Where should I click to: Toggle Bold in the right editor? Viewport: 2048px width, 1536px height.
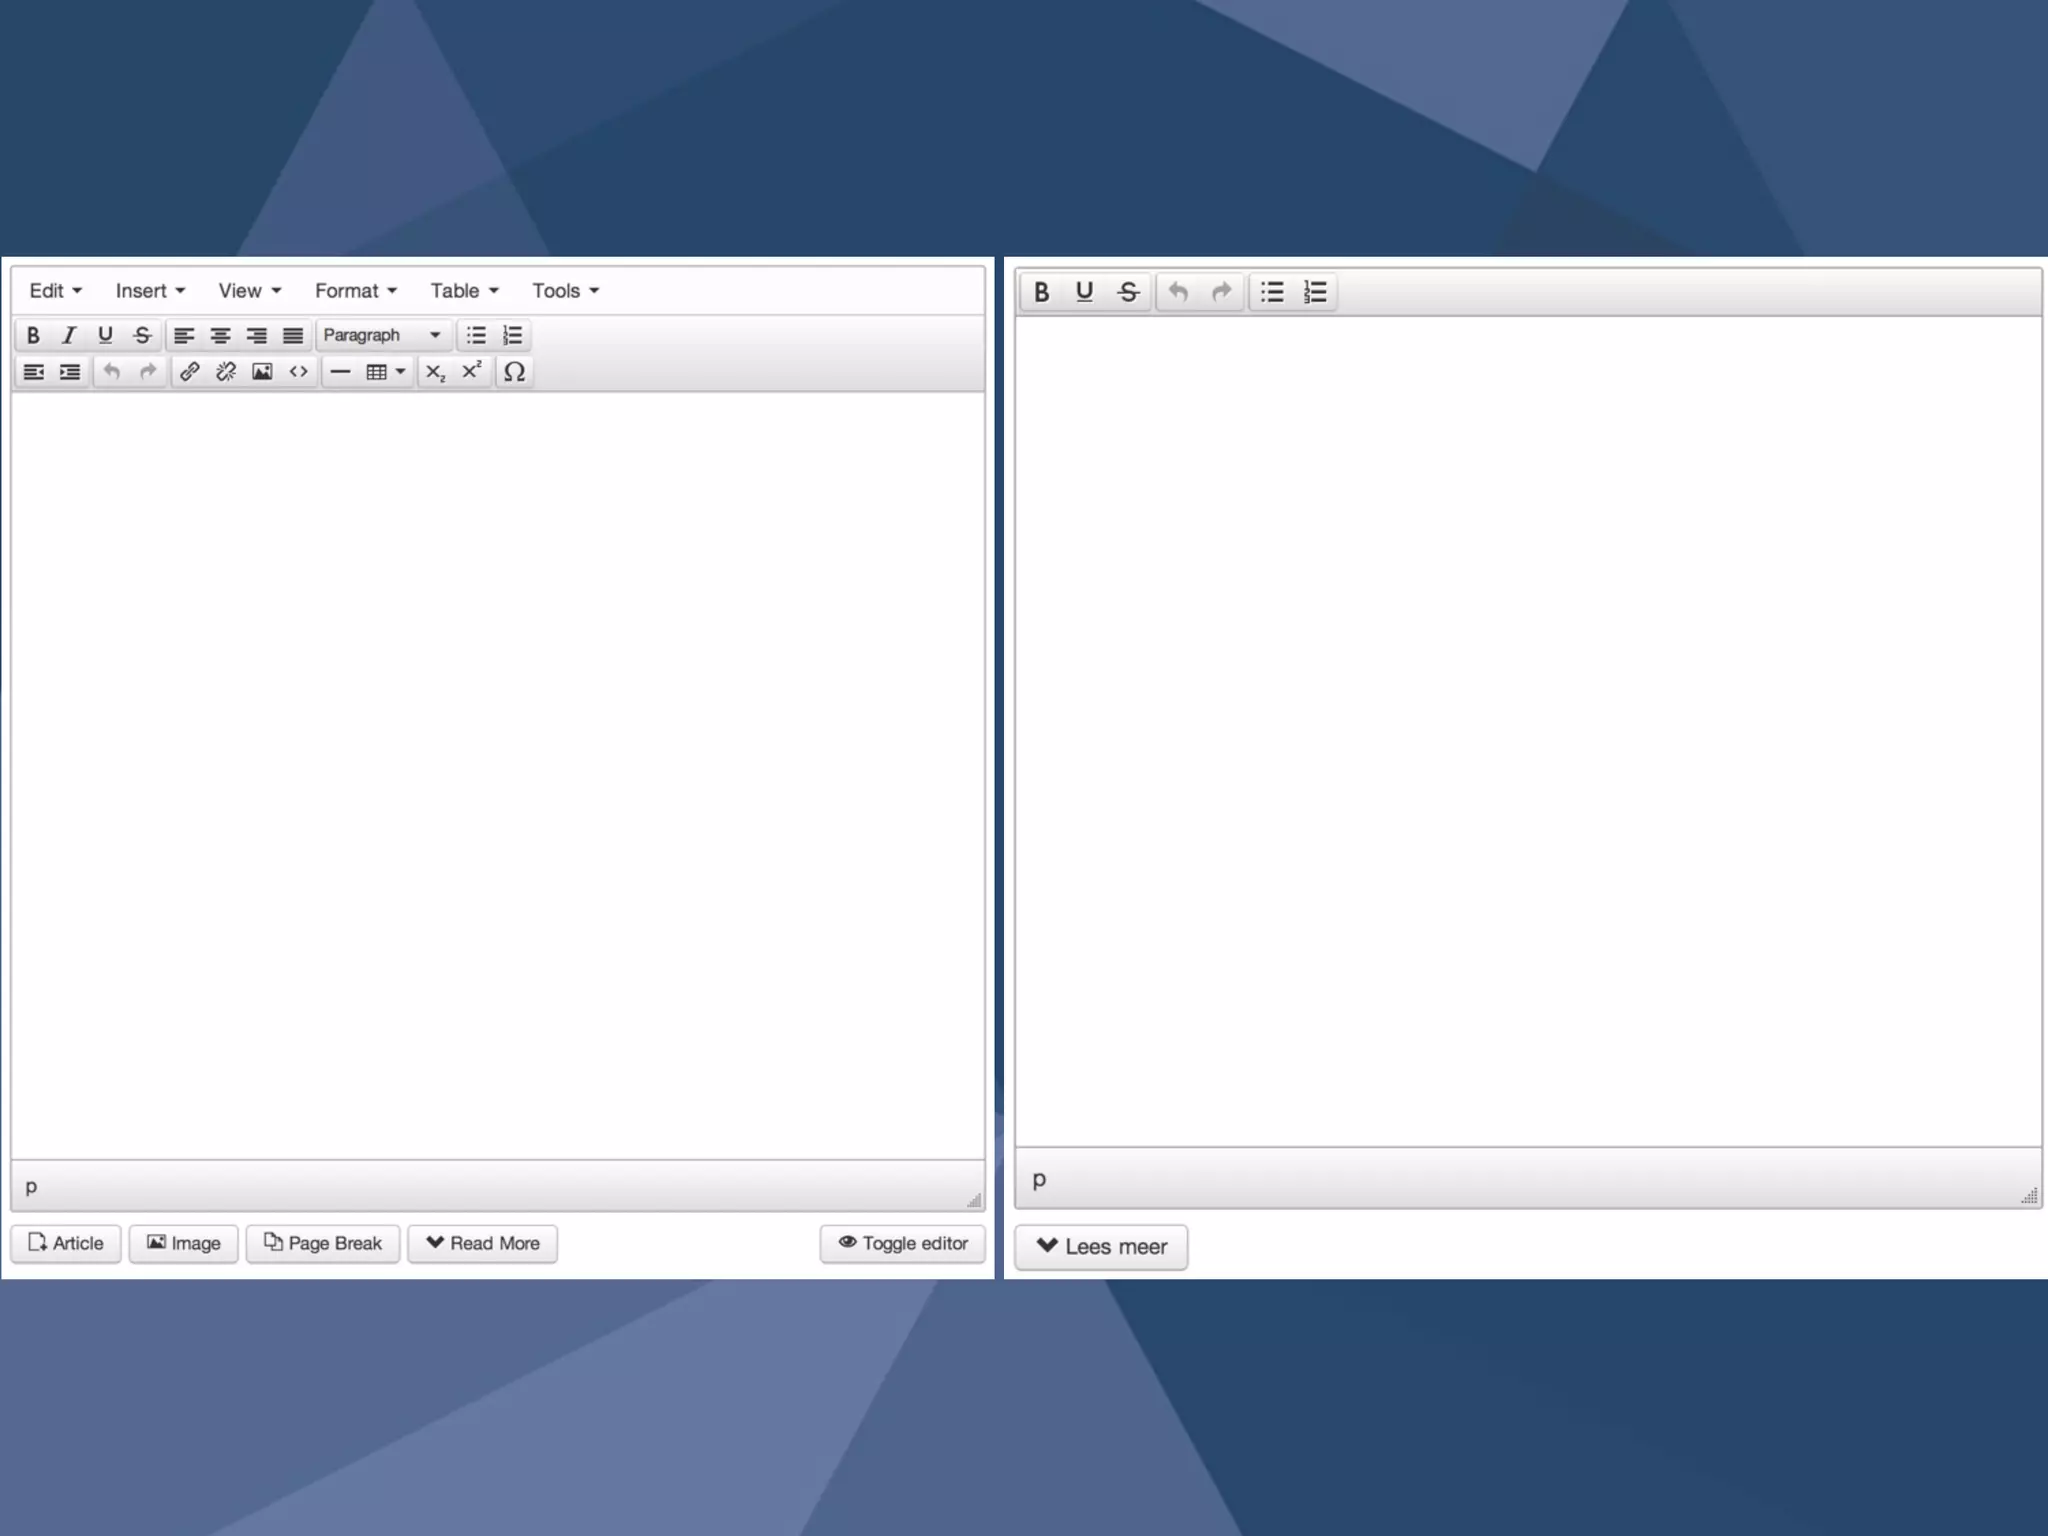[1041, 292]
